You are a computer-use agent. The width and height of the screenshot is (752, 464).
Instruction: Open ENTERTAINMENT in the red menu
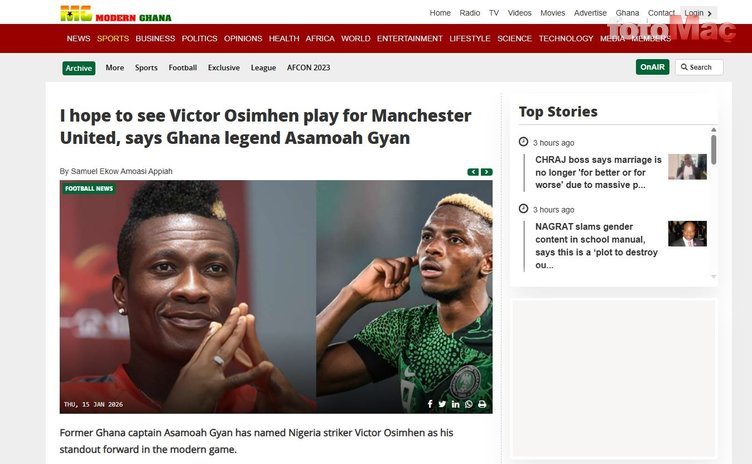409,38
